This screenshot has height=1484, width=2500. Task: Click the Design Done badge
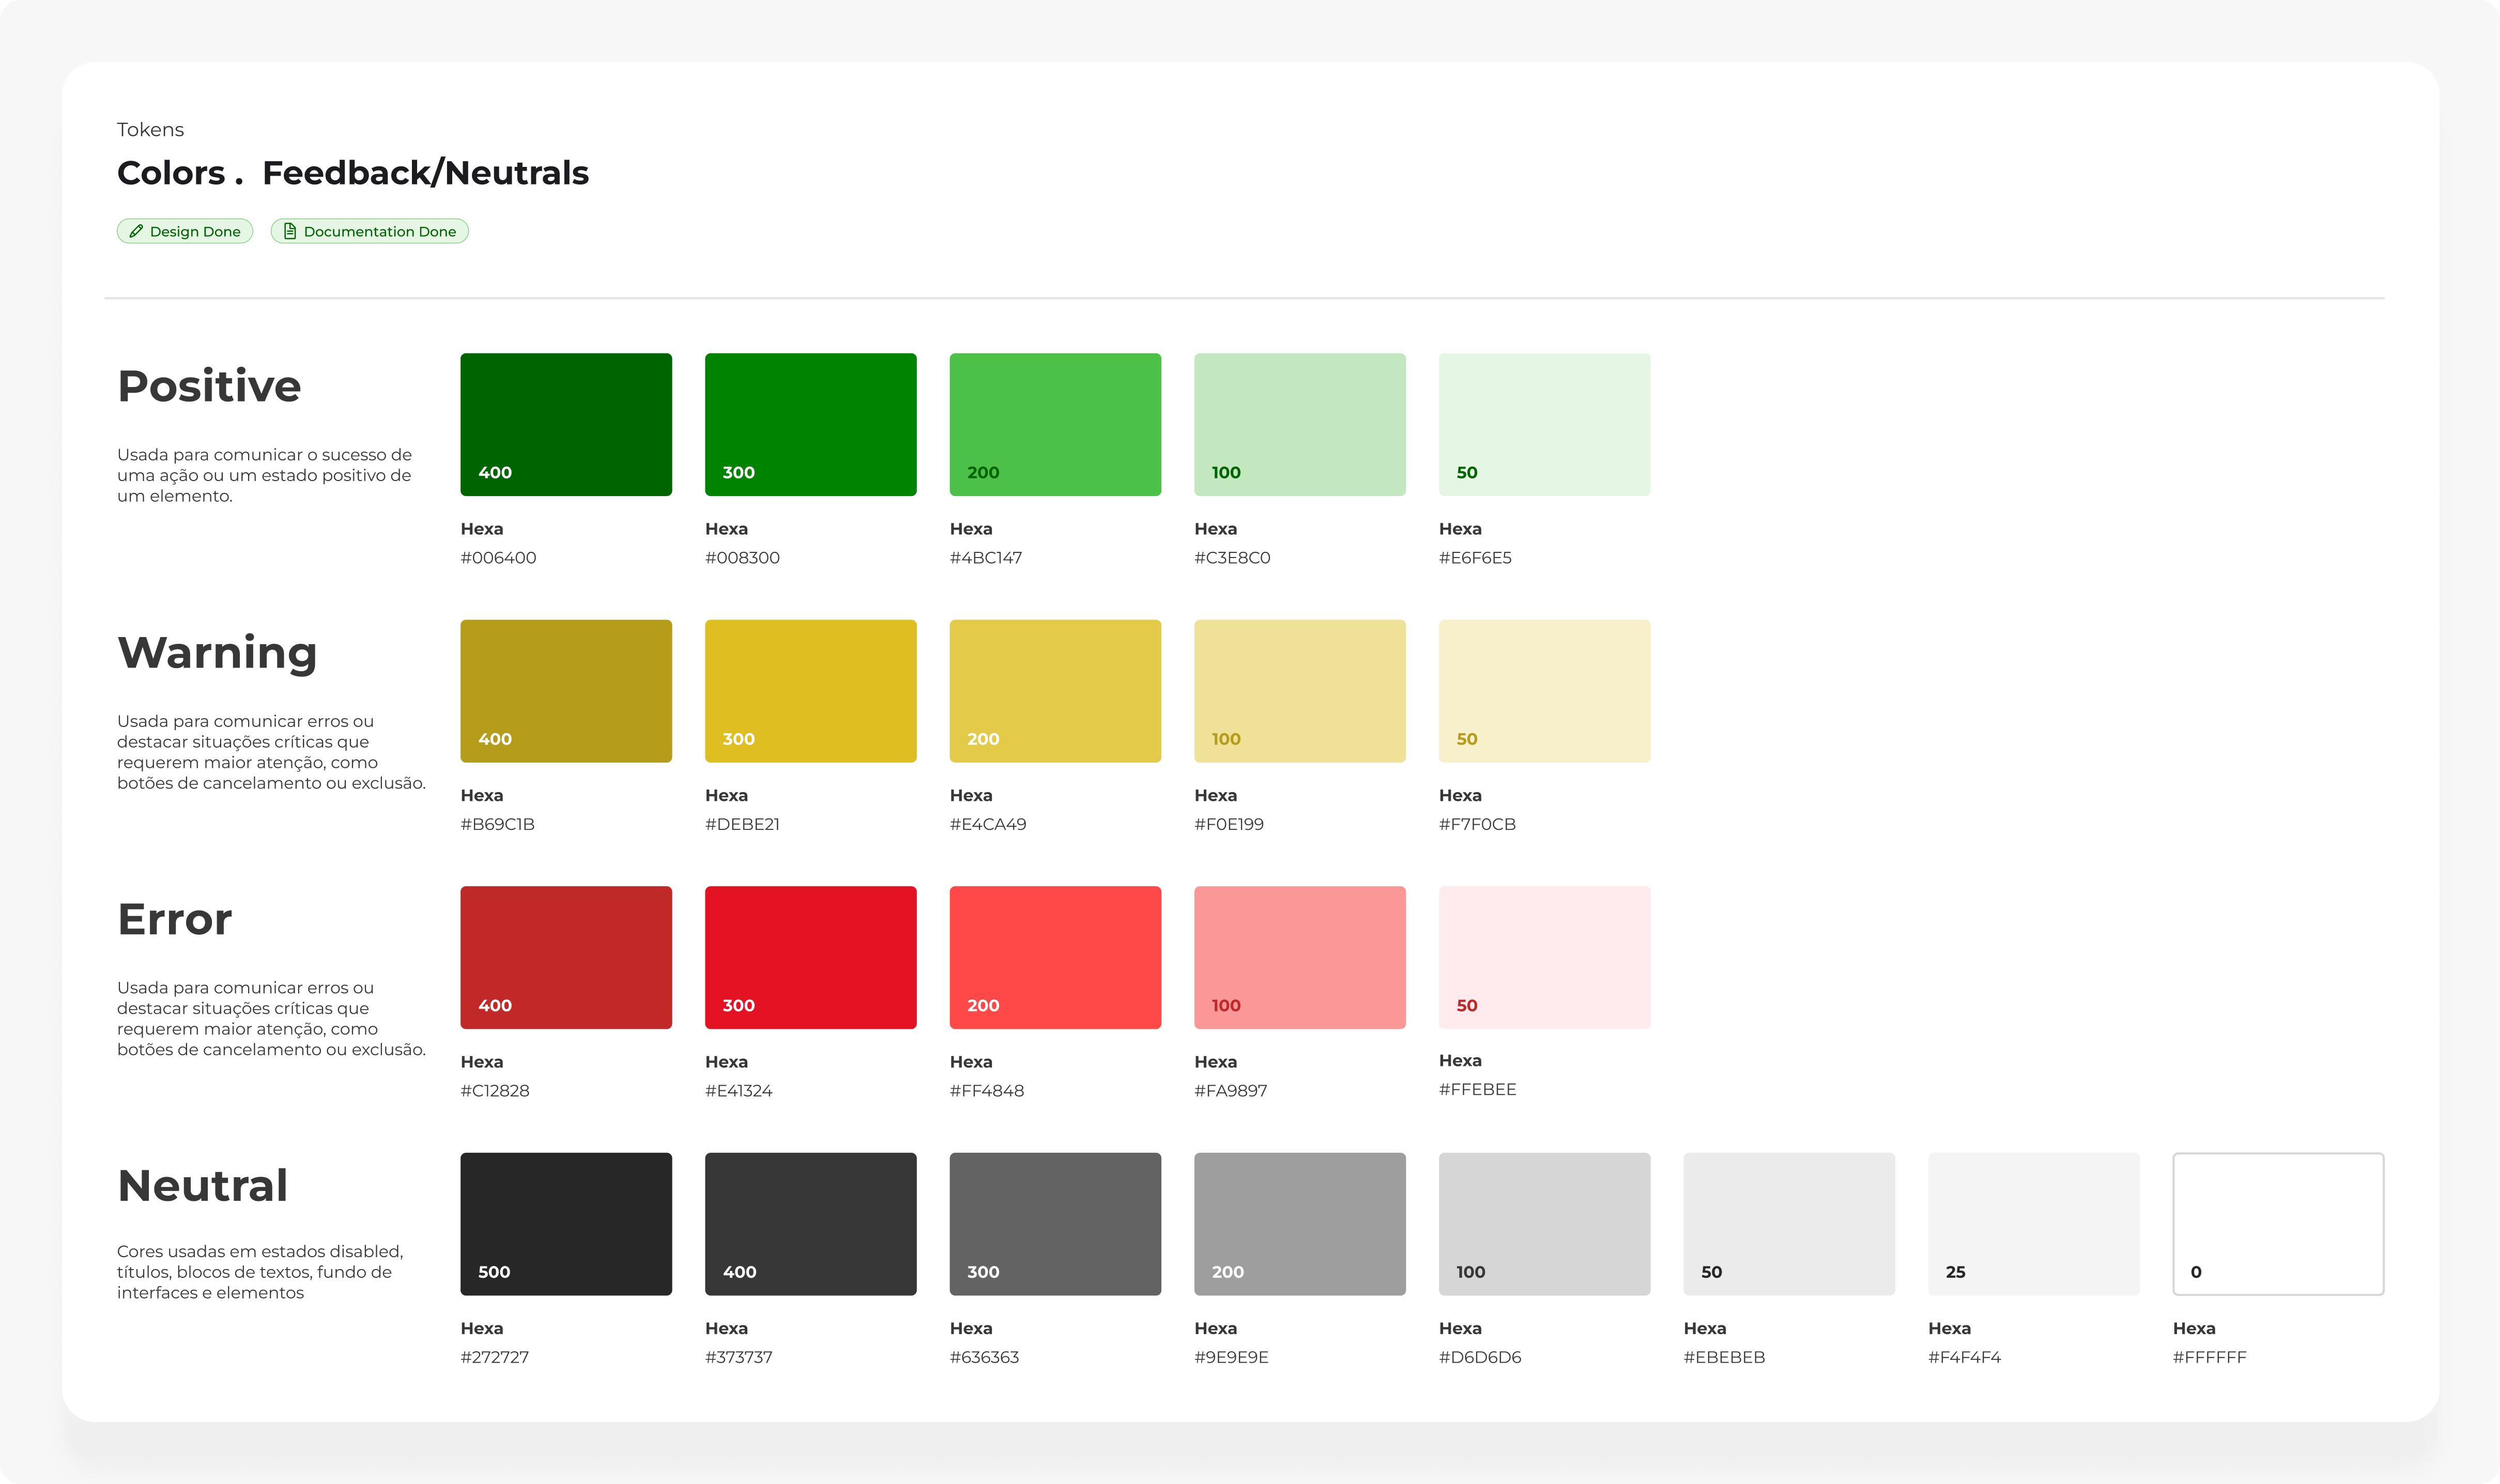click(184, 231)
